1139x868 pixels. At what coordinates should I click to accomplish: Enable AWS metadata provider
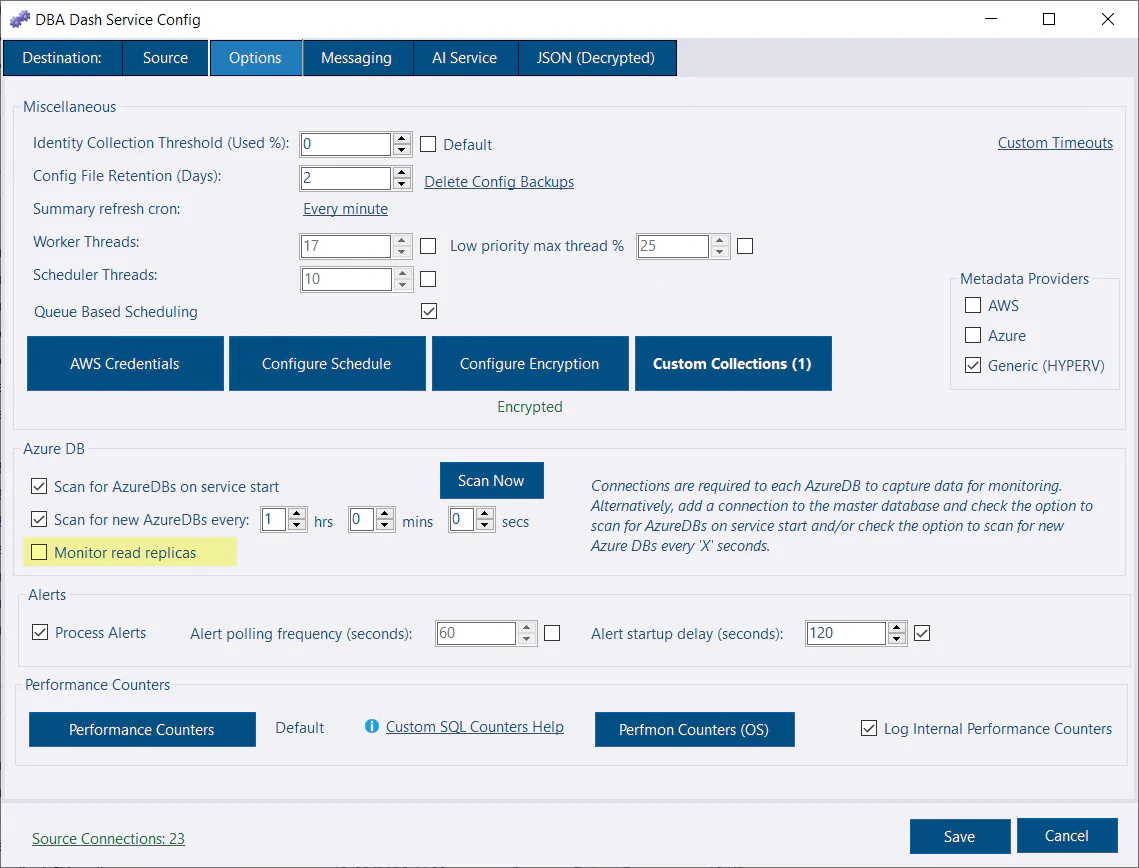973,304
